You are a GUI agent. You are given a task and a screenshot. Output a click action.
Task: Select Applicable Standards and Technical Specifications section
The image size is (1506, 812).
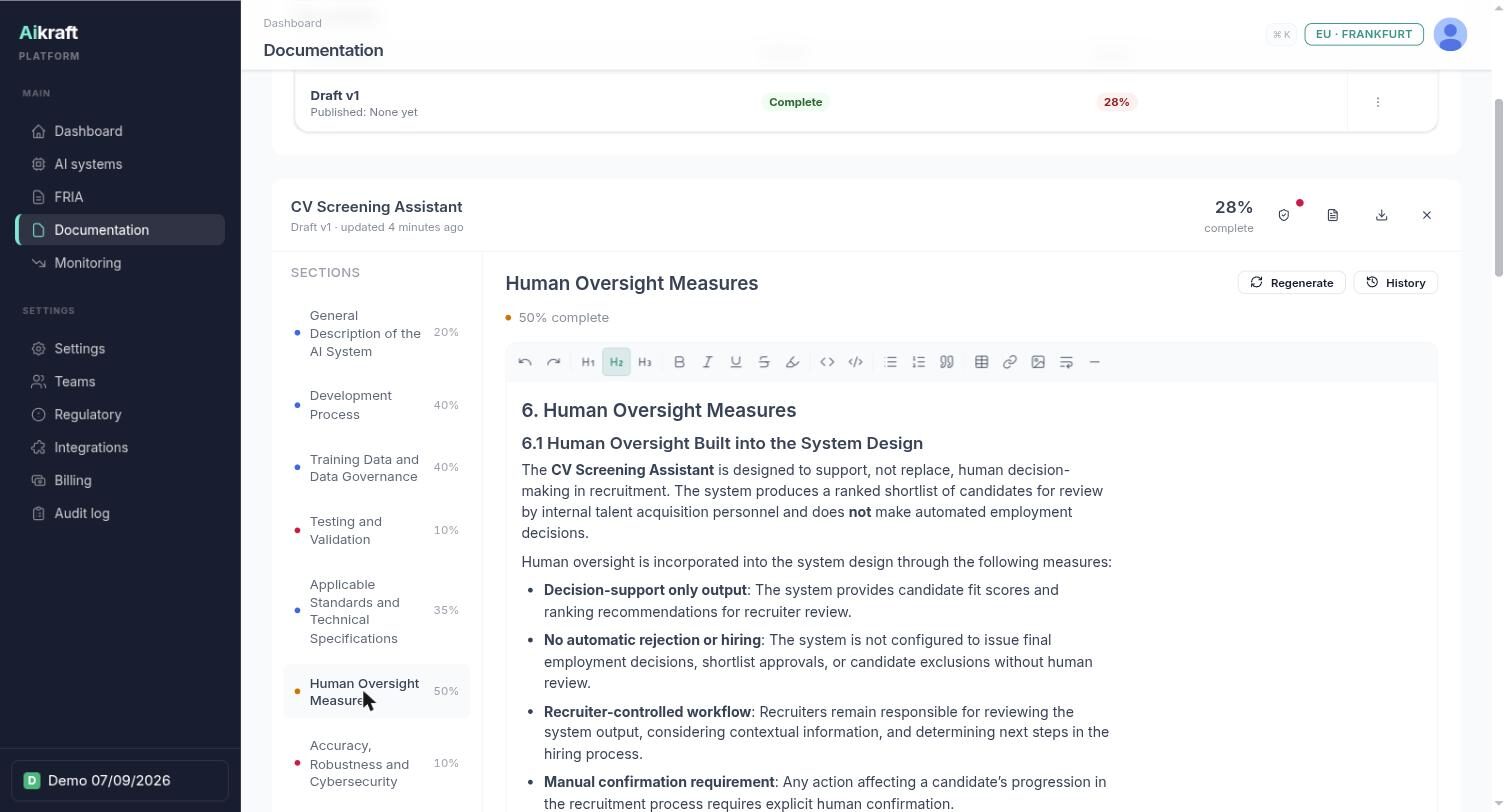coord(376,611)
